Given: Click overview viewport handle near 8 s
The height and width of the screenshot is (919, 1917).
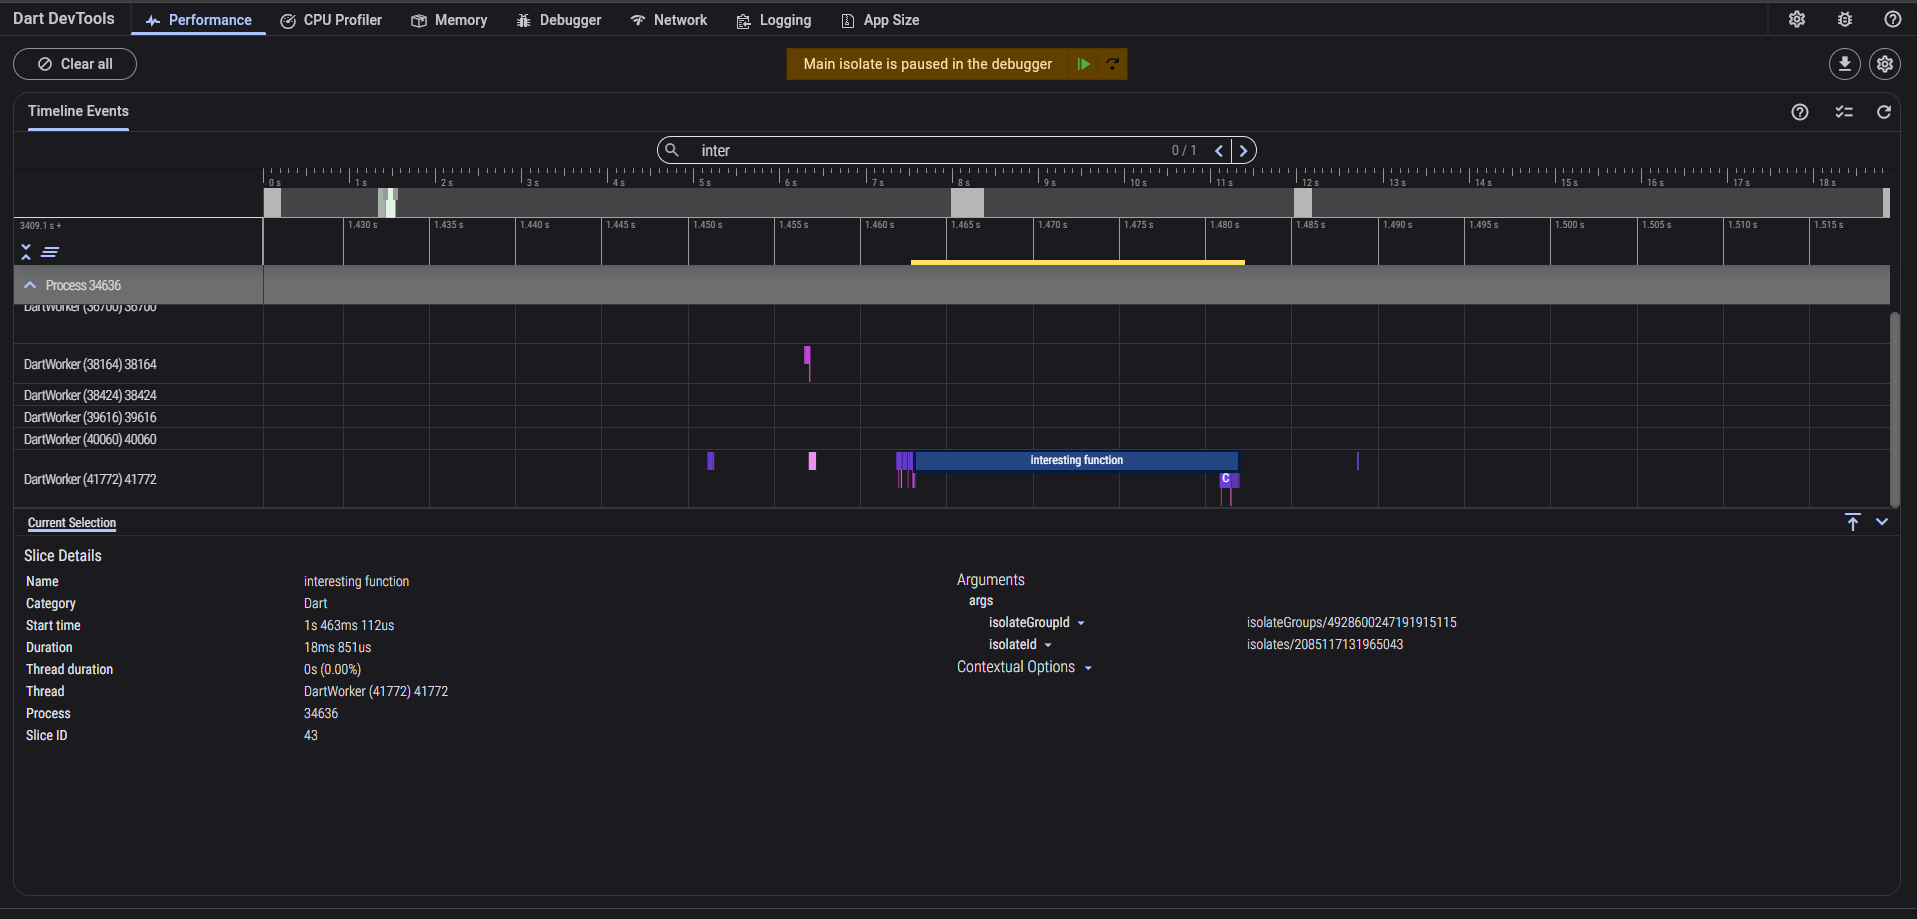Looking at the screenshot, I should [x=967, y=203].
